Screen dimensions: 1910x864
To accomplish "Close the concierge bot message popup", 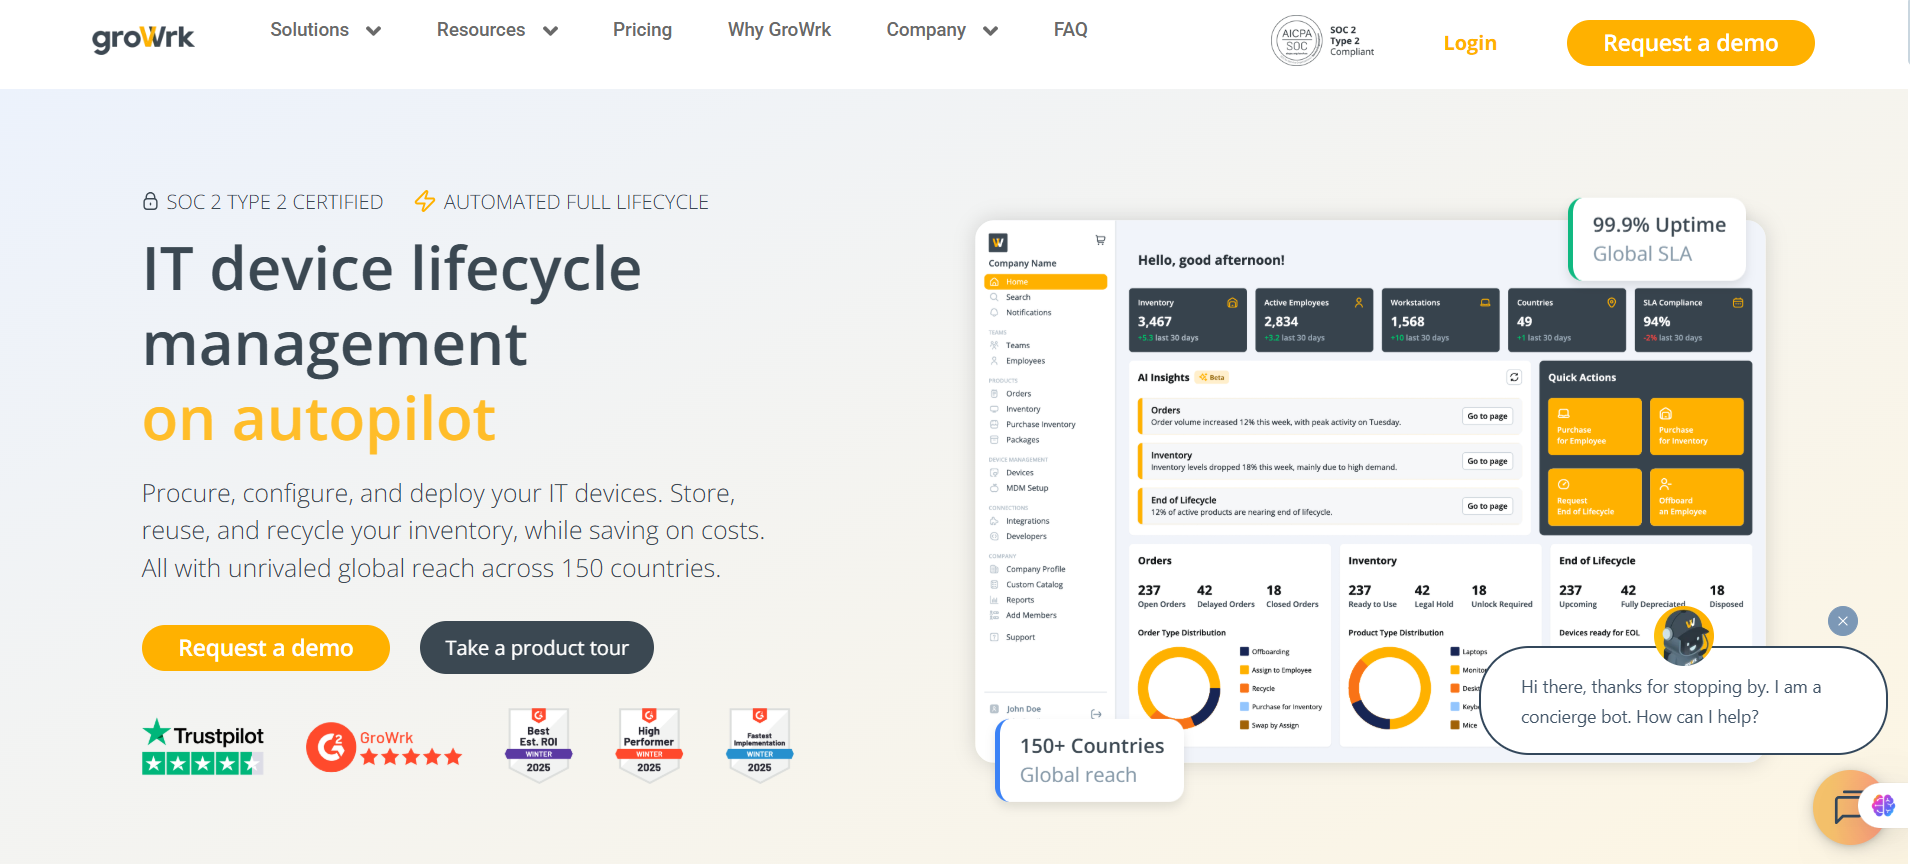I will [1842, 621].
